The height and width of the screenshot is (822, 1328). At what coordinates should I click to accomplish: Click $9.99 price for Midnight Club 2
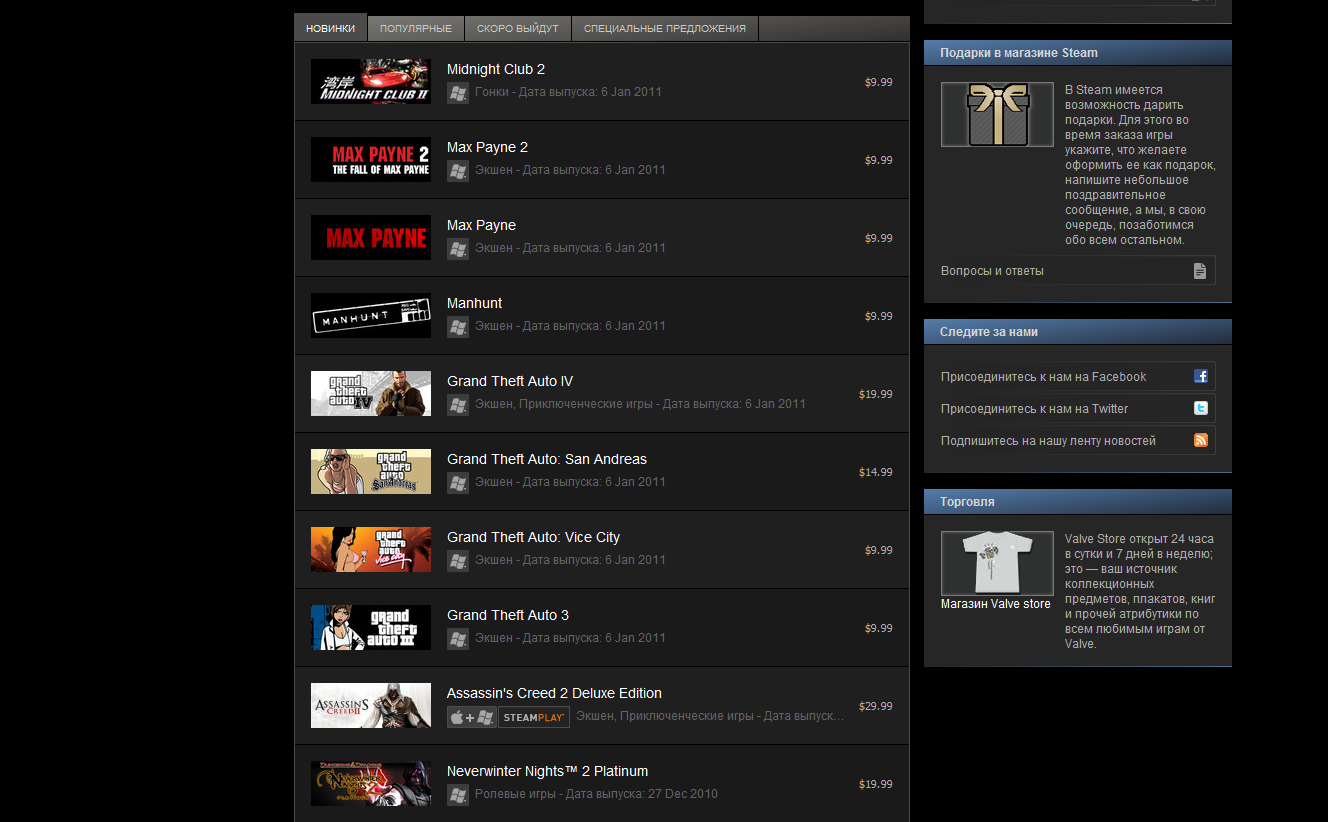[879, 82]
